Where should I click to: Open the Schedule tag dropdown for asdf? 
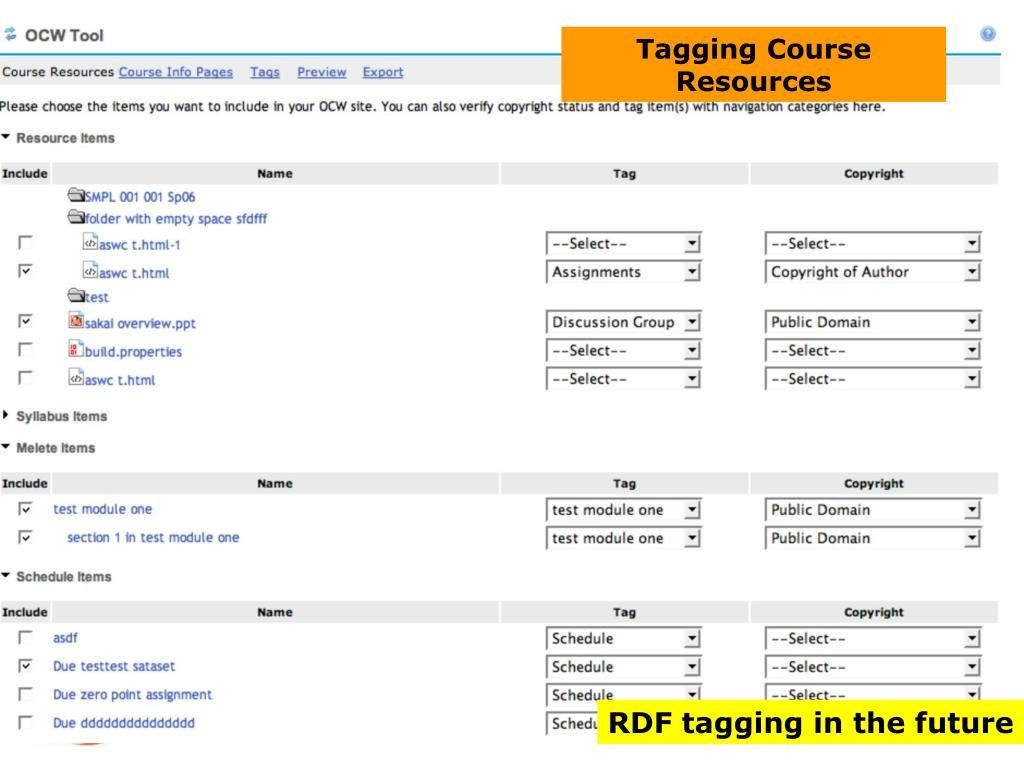(623, 638)
